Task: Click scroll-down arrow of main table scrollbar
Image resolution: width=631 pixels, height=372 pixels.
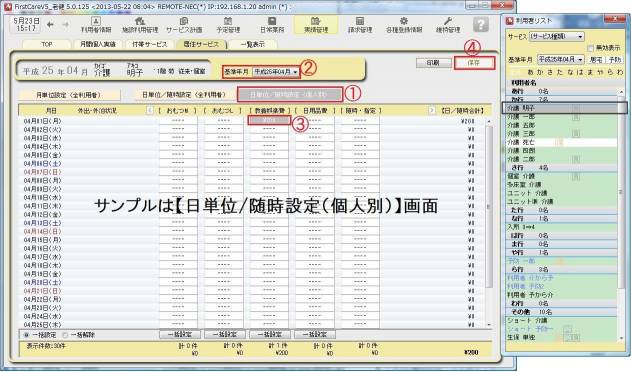Action: (489, 325)
